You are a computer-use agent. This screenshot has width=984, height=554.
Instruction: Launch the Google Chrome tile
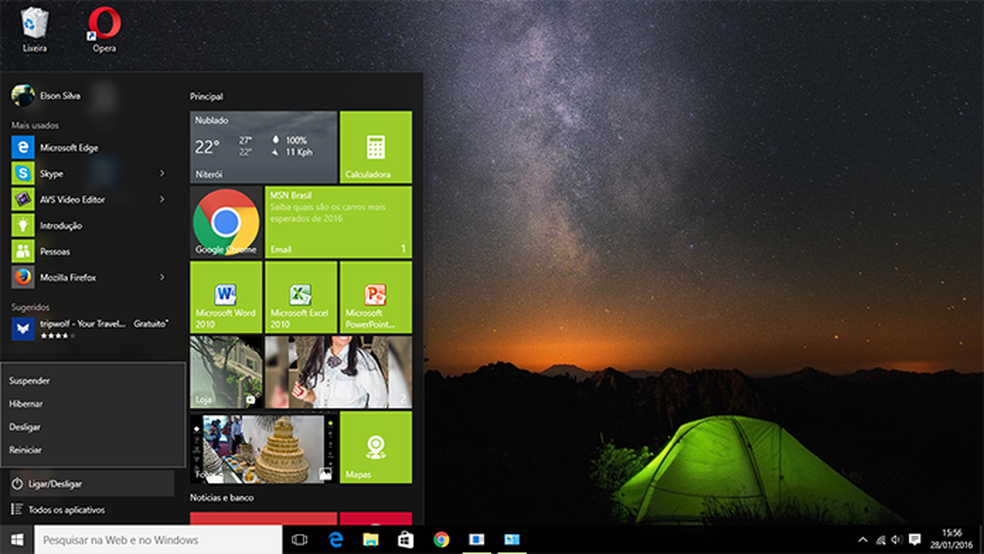[x=226, y=222]
